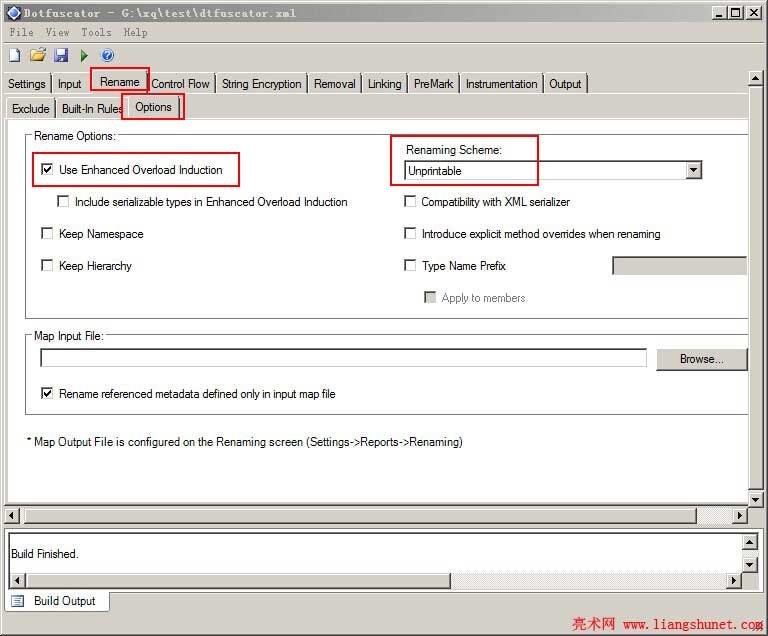Click the Build Output tab icon

tap(18, 601)
